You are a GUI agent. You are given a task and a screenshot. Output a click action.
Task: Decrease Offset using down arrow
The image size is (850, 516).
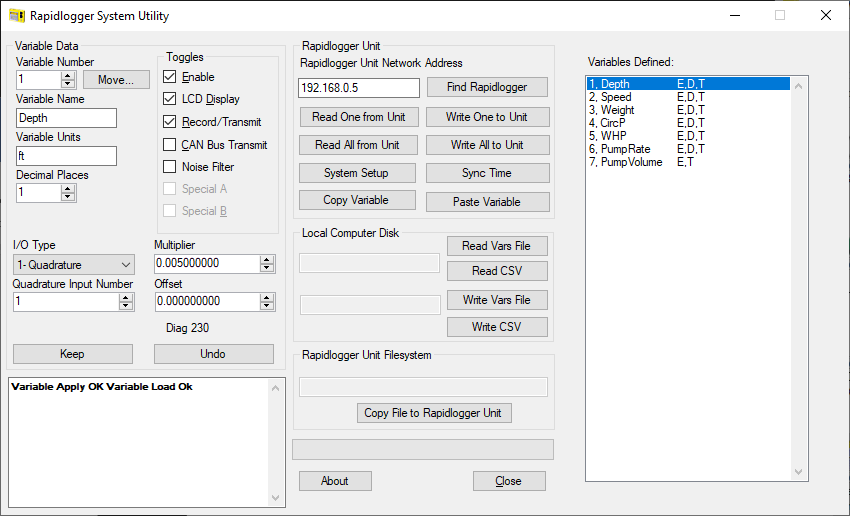267,306
